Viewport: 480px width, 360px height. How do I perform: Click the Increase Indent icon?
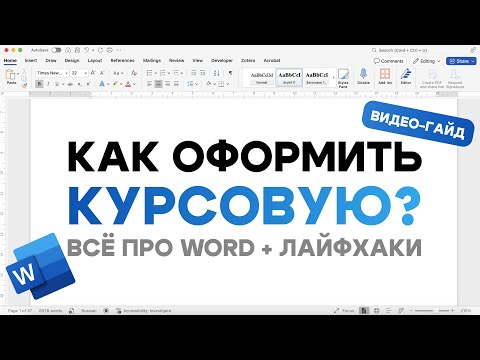tap(202, 73)
